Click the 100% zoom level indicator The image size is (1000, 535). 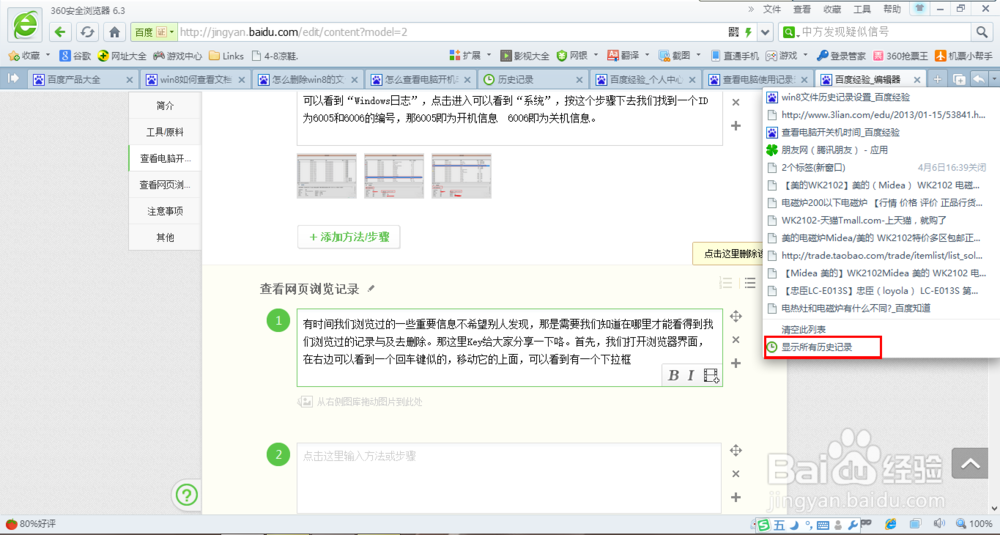[x=974, y=524]
